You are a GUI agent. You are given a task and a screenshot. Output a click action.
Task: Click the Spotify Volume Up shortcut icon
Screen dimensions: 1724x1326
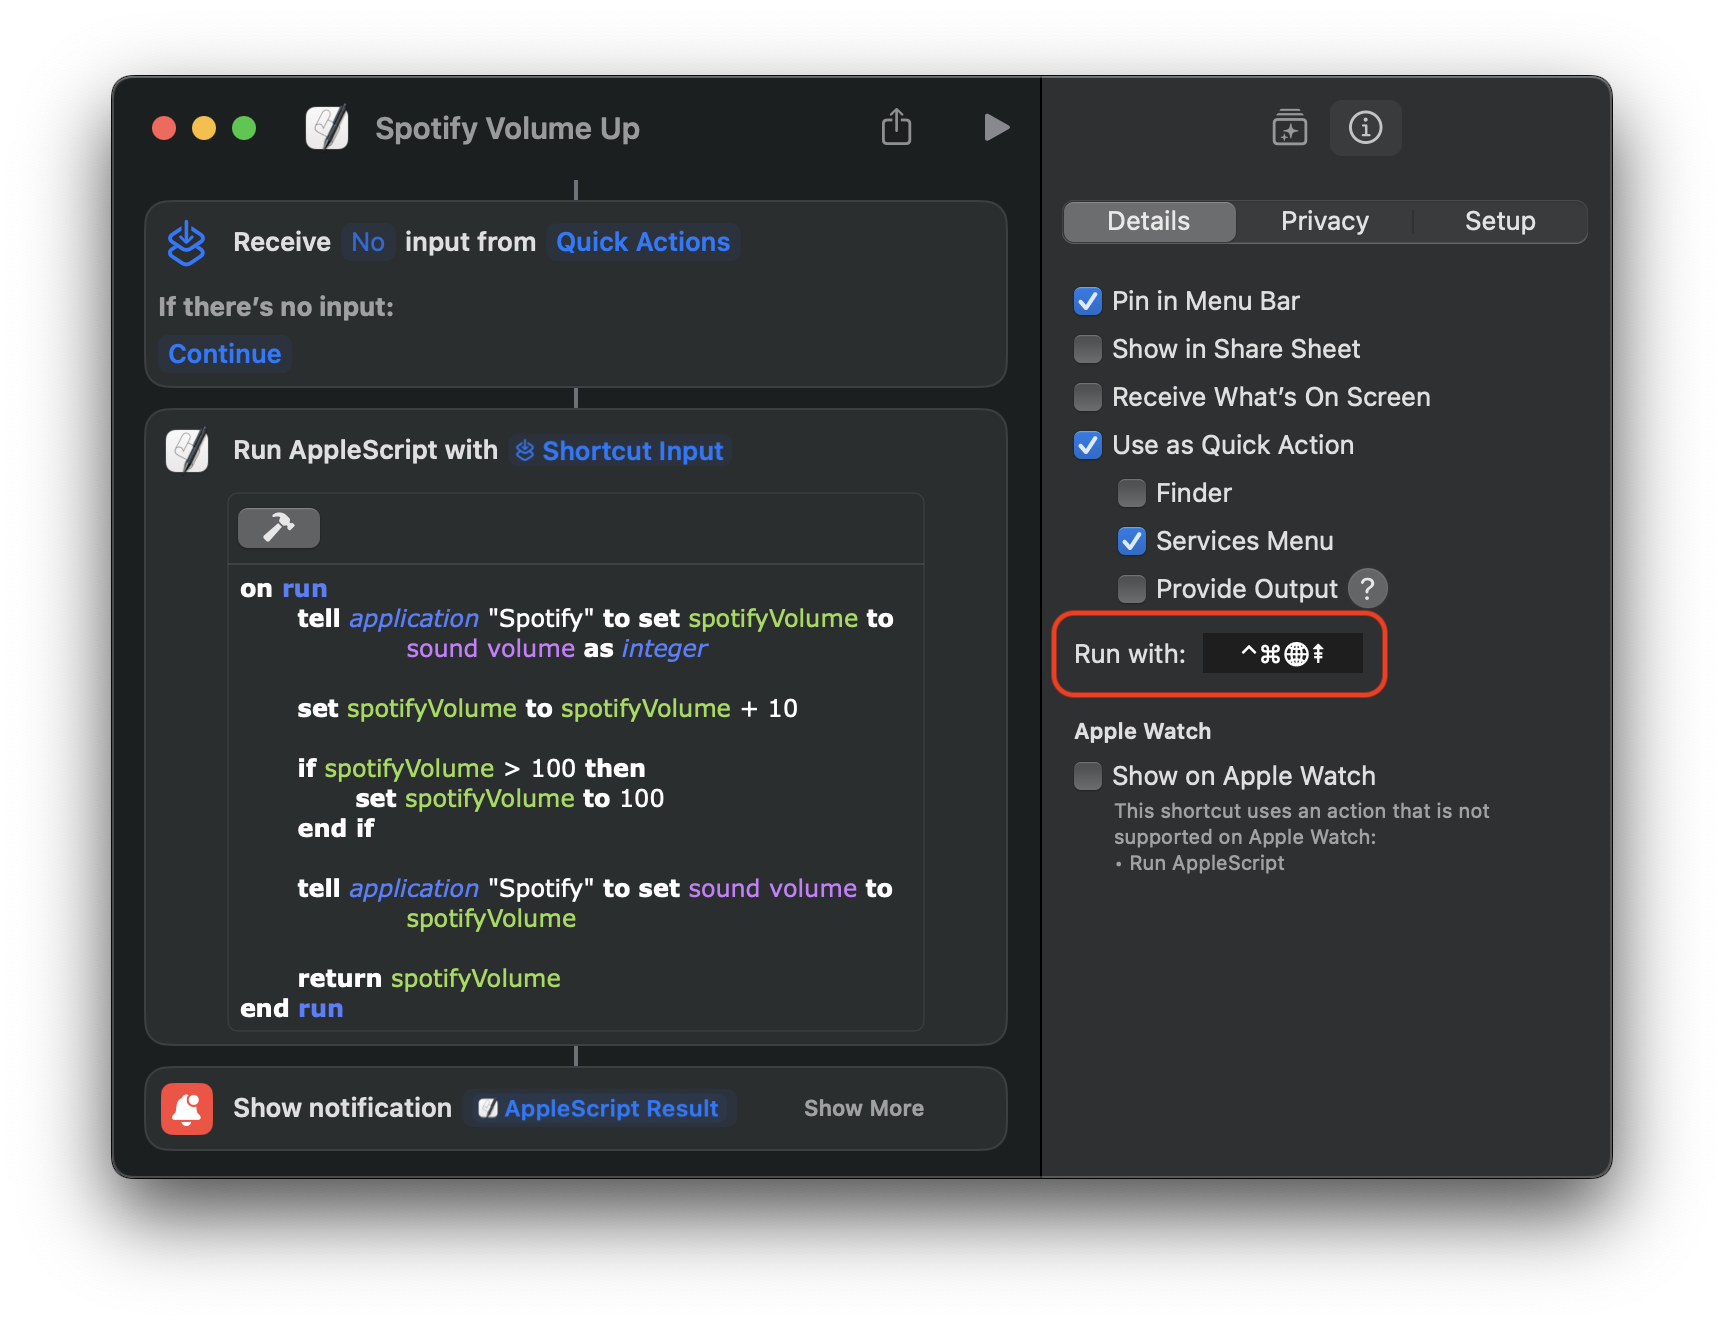click(x=327, y=128)
